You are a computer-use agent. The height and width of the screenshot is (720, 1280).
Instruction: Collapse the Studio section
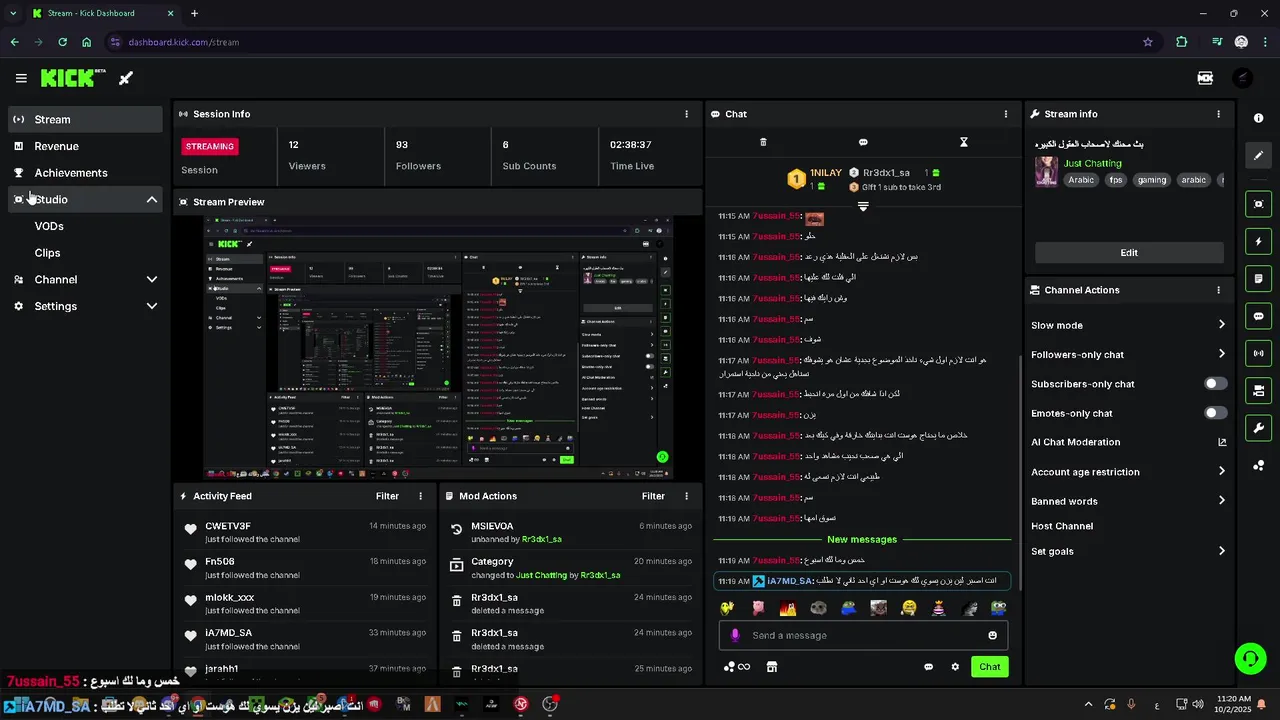(x=152, y=200)
